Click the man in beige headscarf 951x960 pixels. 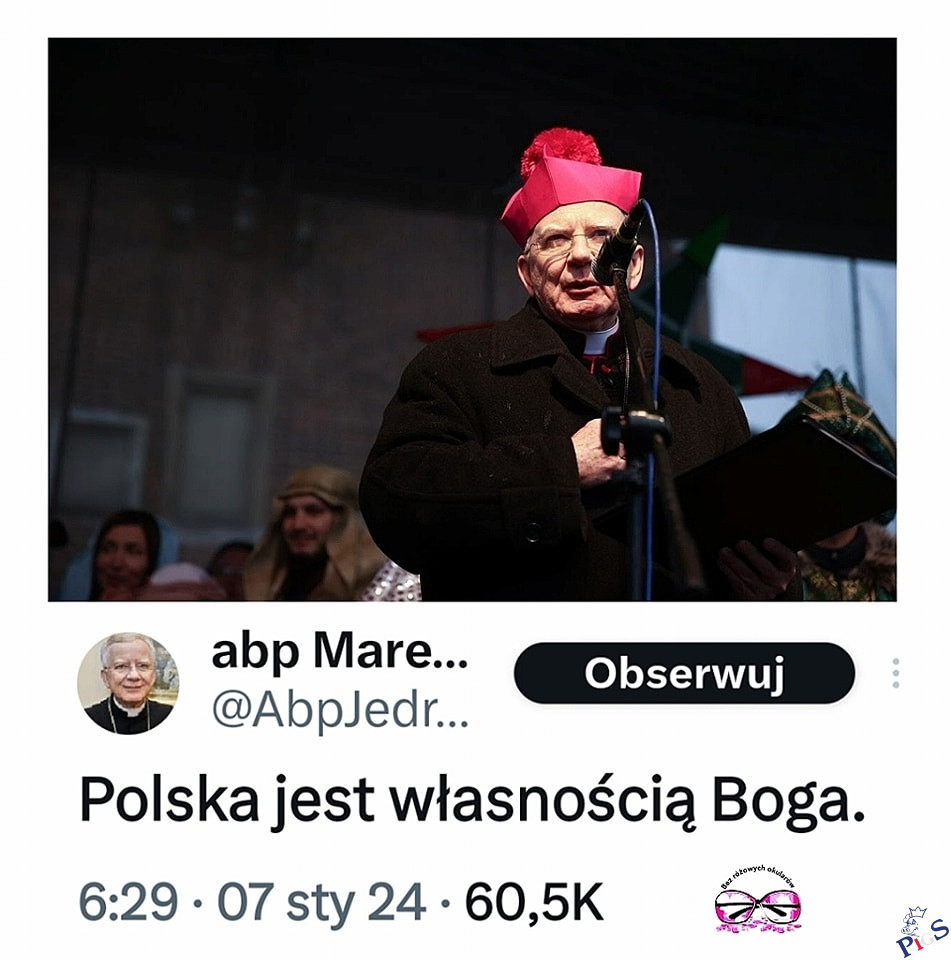point(314,534)
